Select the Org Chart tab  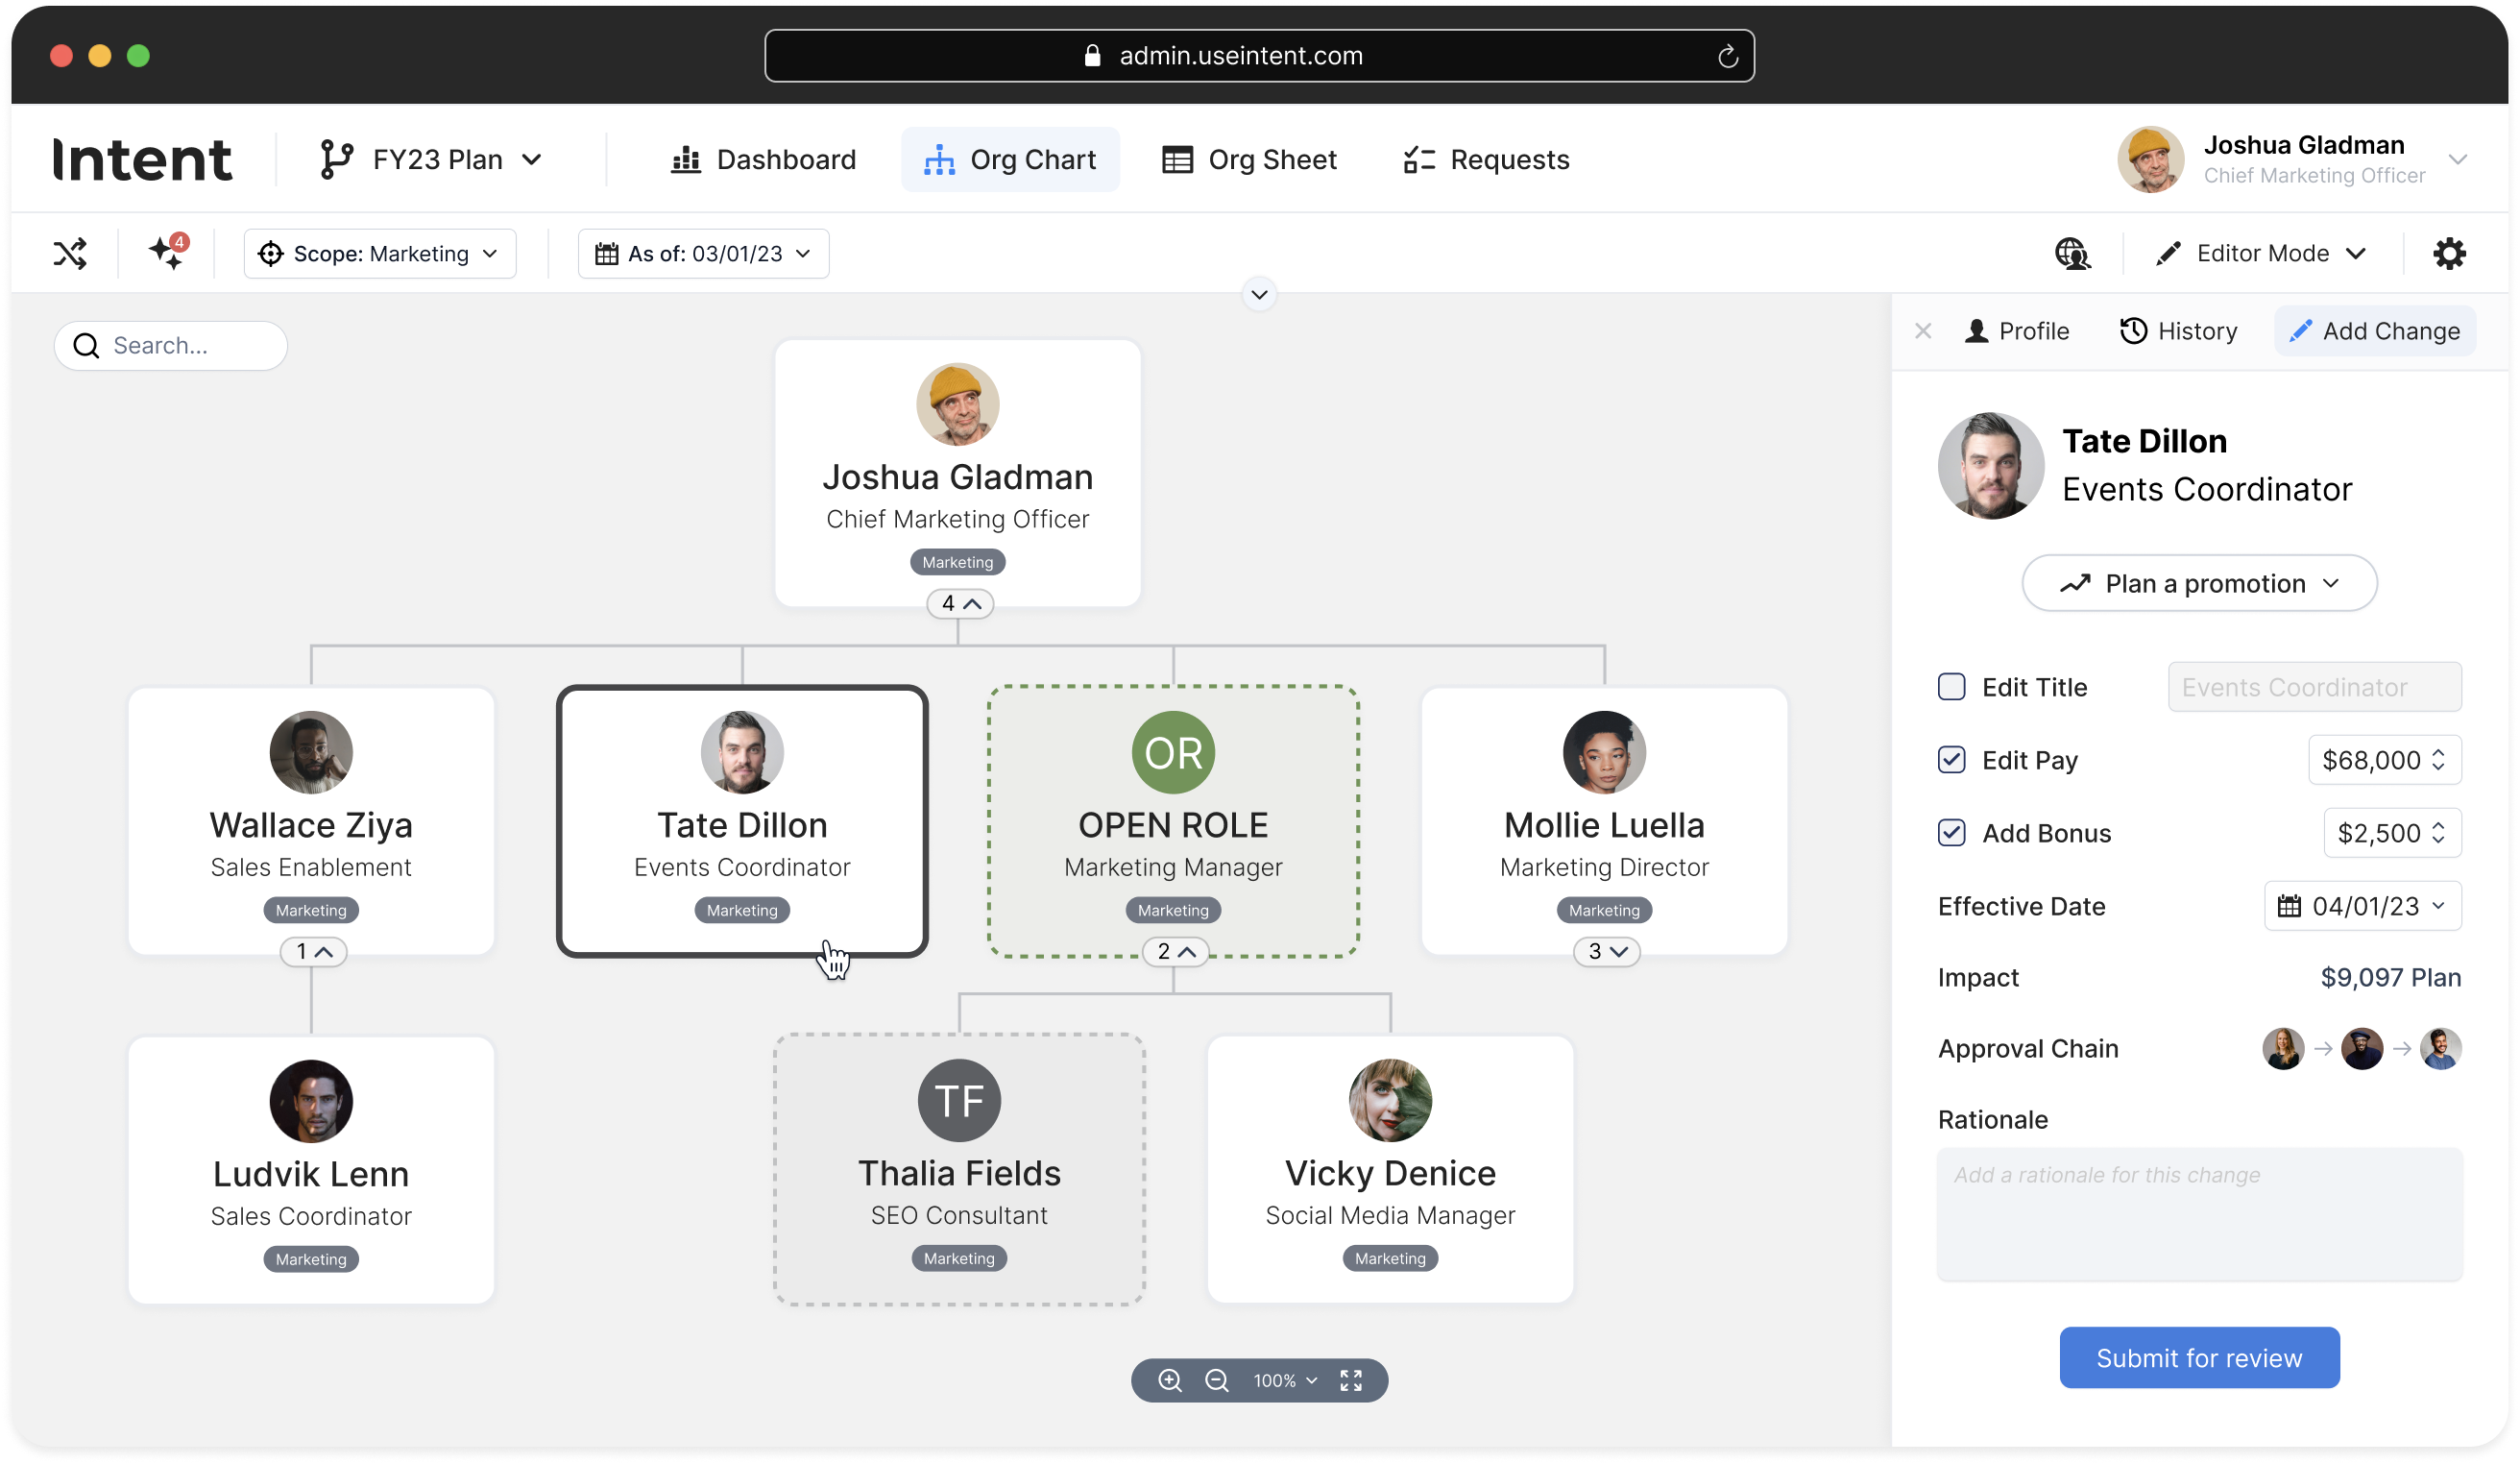[x=1010, y=160]
